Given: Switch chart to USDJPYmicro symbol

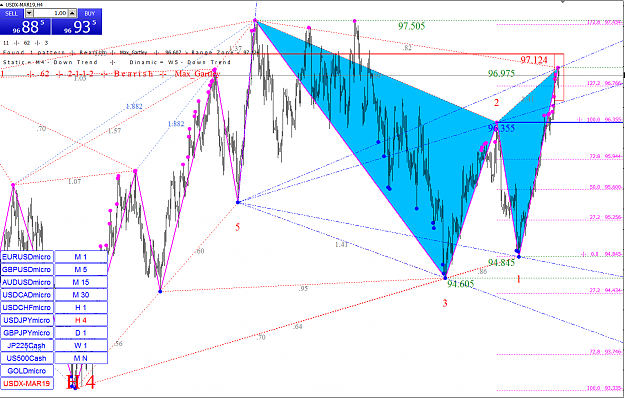Looking at the screenshot, I should coord(27,320).
